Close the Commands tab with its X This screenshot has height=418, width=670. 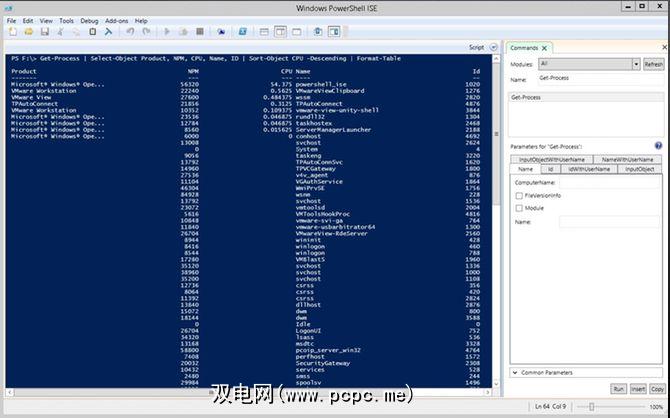544,48
